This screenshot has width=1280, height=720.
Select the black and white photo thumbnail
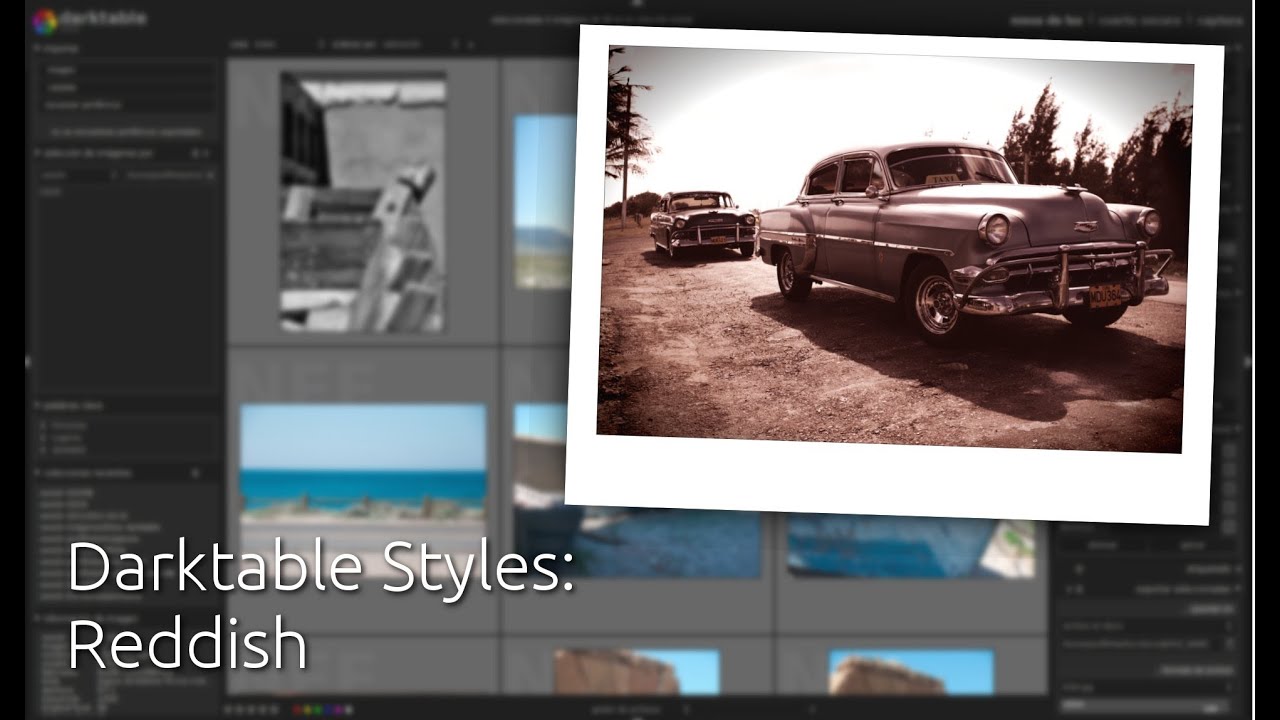point(363,202)
